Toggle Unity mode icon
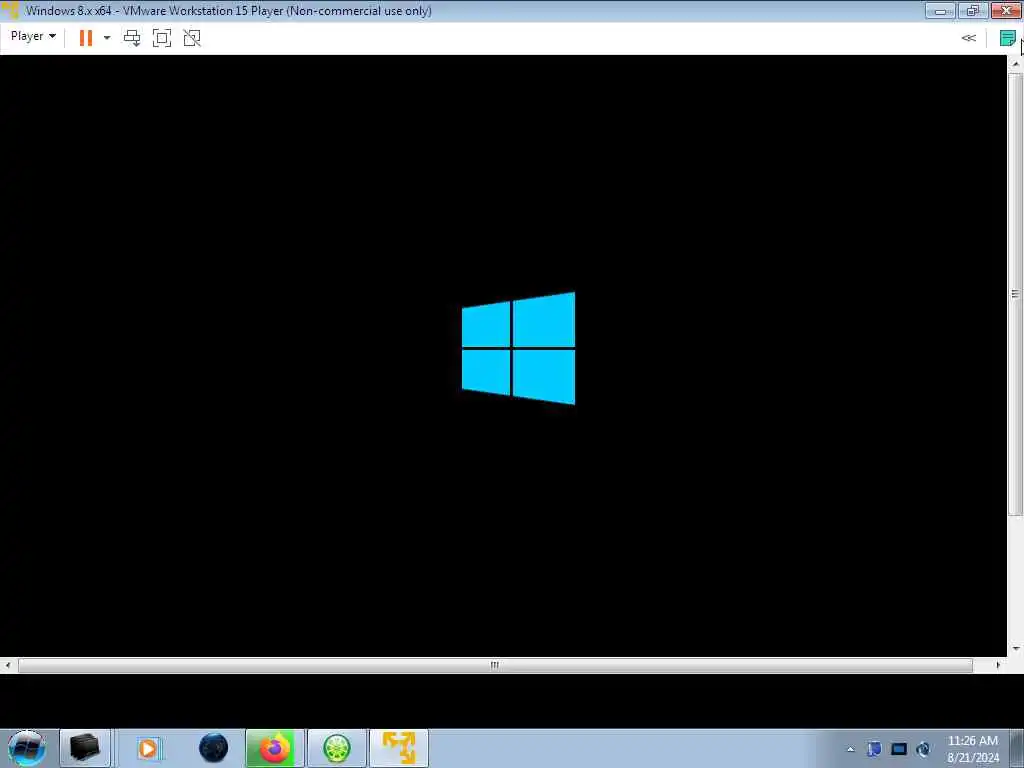 coord(192,38)
